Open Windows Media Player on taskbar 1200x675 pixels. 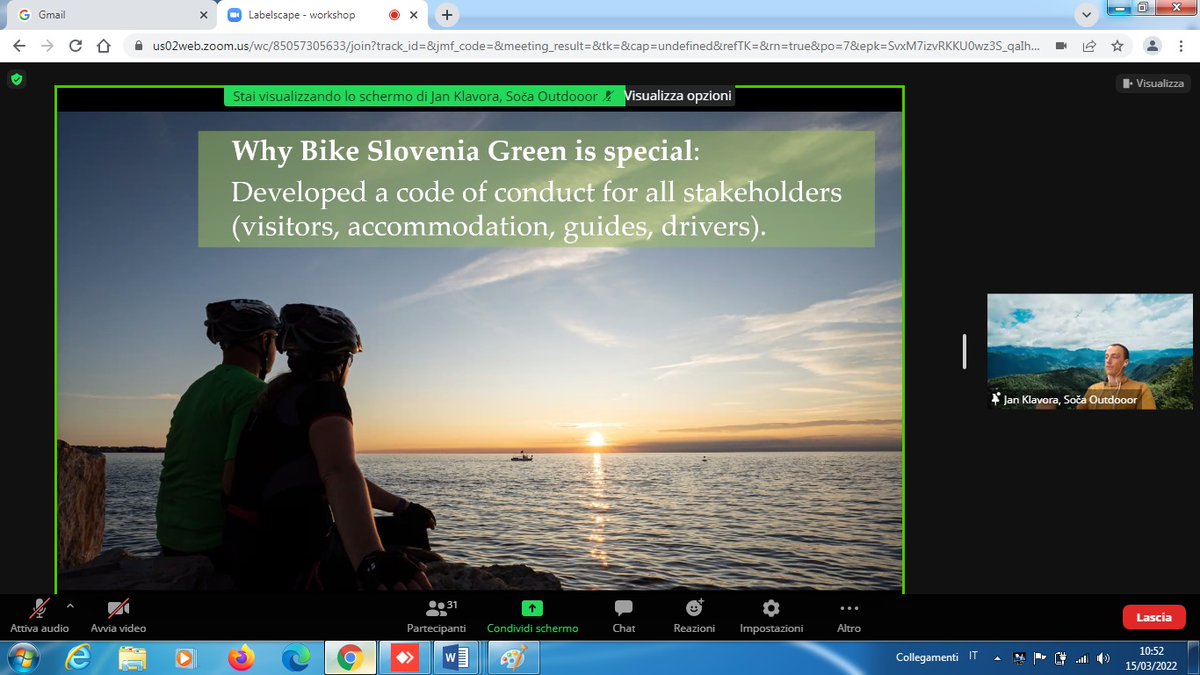(x=185, y=657)
